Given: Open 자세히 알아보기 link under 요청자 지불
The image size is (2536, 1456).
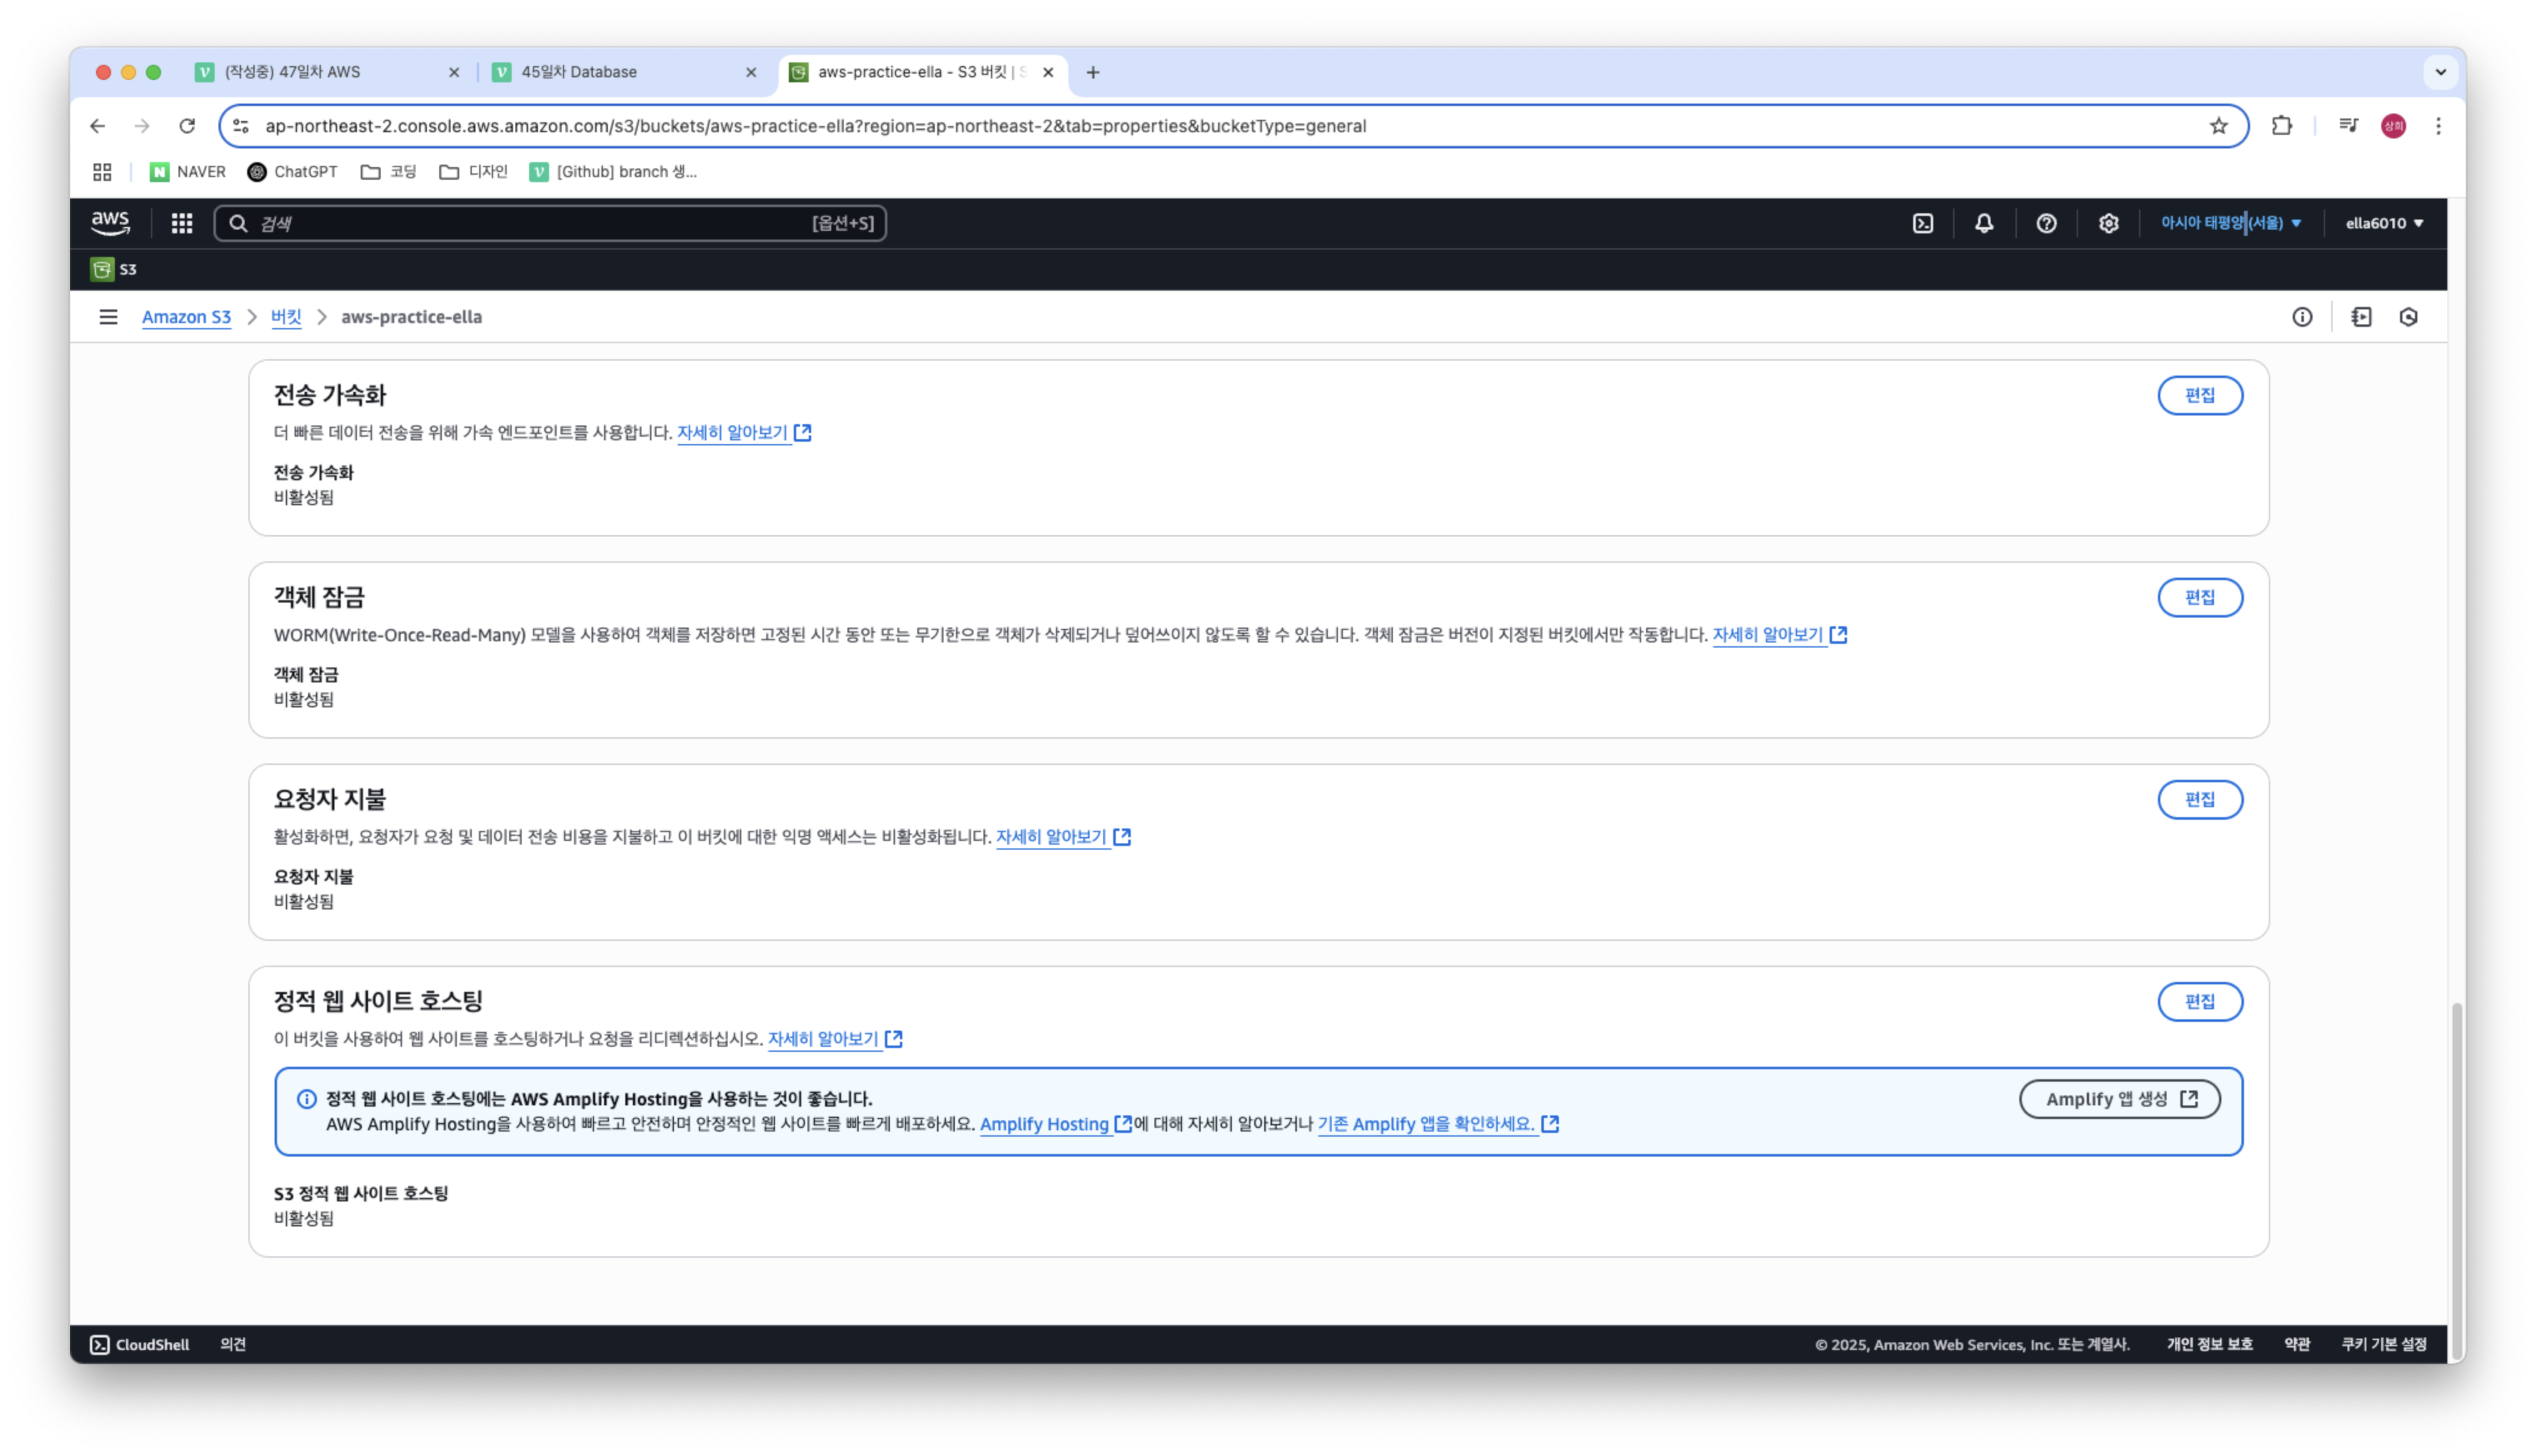Looking at the screenshot, I should point(1063,837).
